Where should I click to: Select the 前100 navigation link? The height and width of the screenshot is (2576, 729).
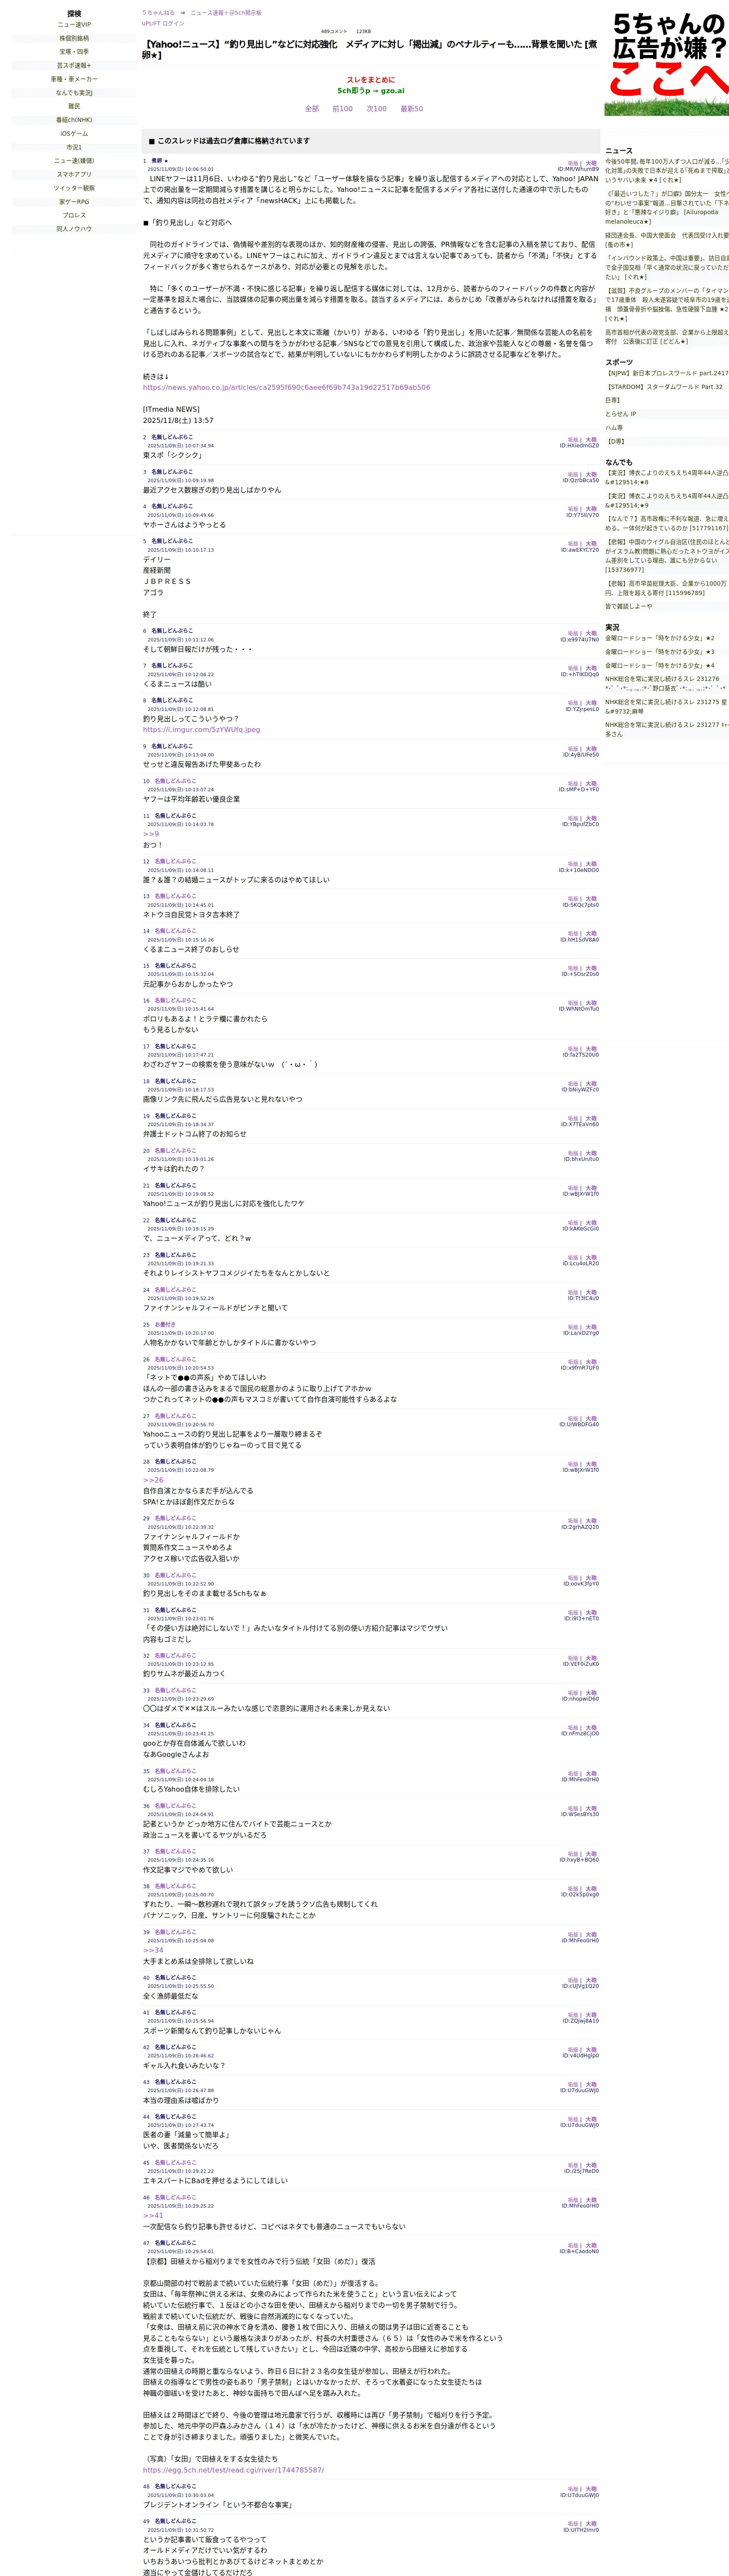click(343, 109)
